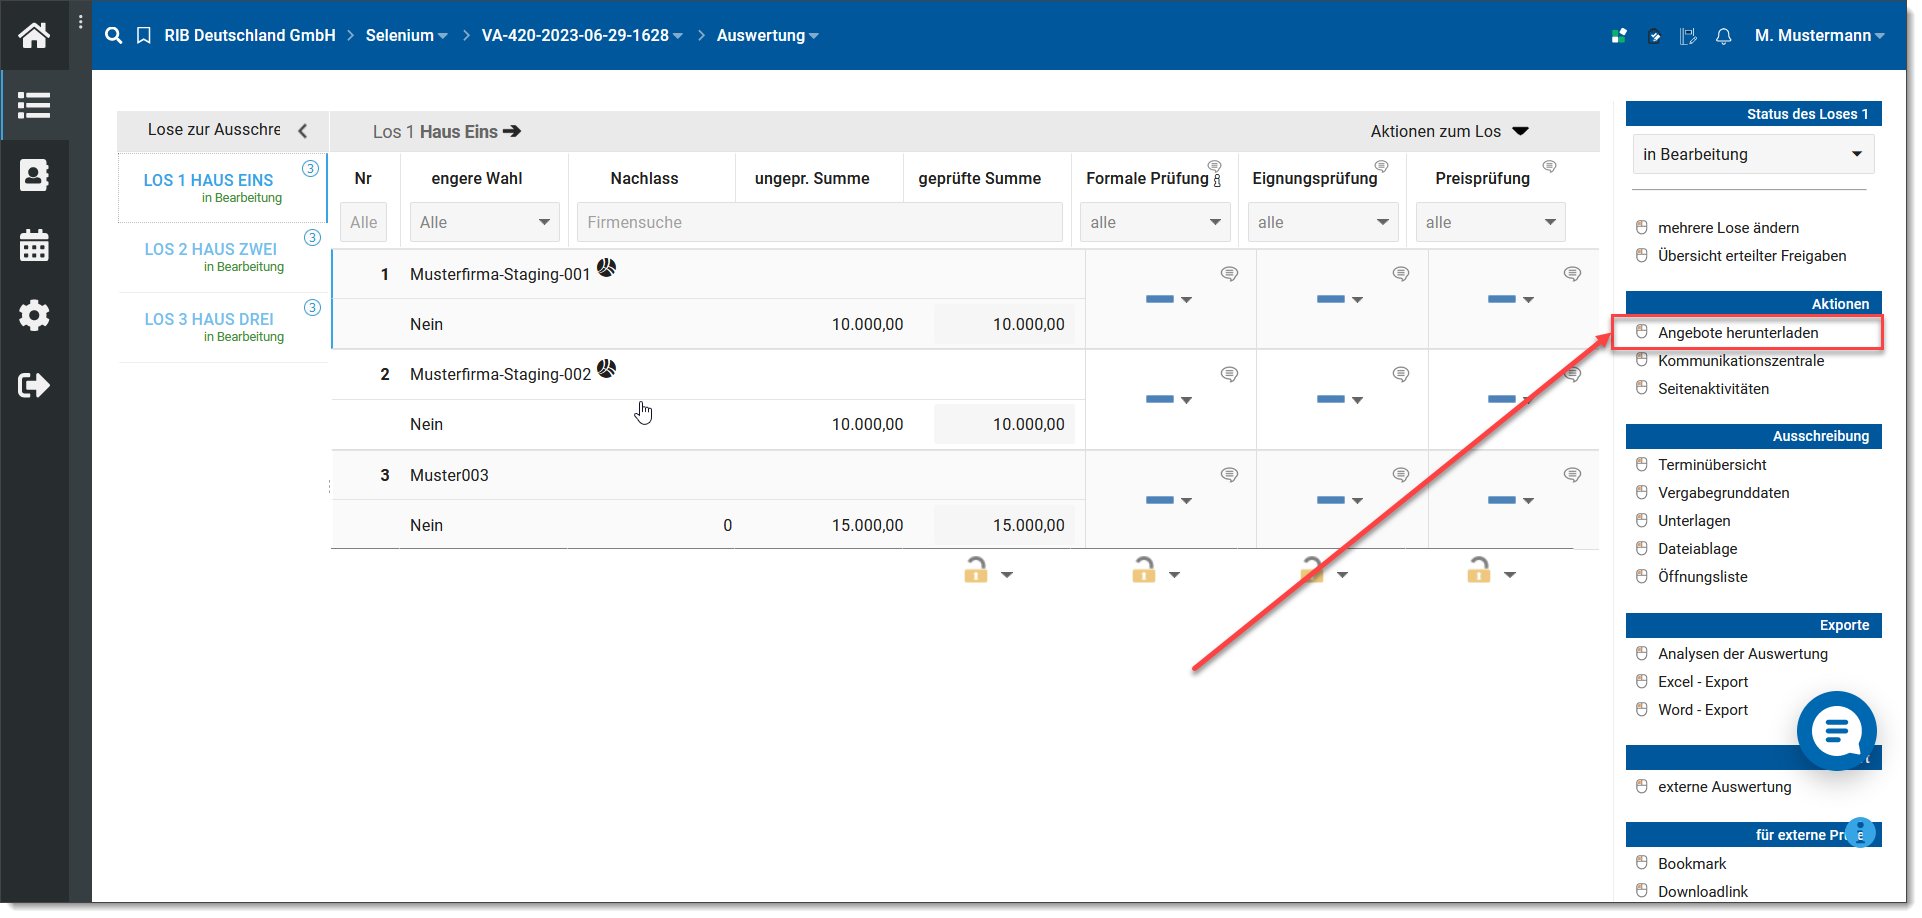The image size is (1922, 918).
Task: Open the Auswertung breadcrumb menu
Action: click(x=767, y=35)
